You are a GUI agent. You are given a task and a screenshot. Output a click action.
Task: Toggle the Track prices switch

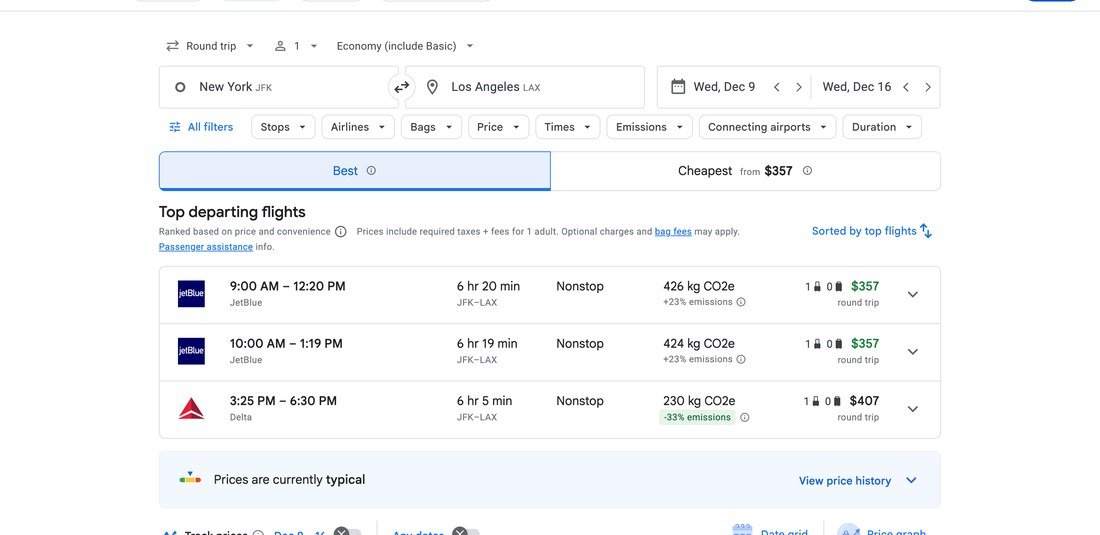coord(347,534)
